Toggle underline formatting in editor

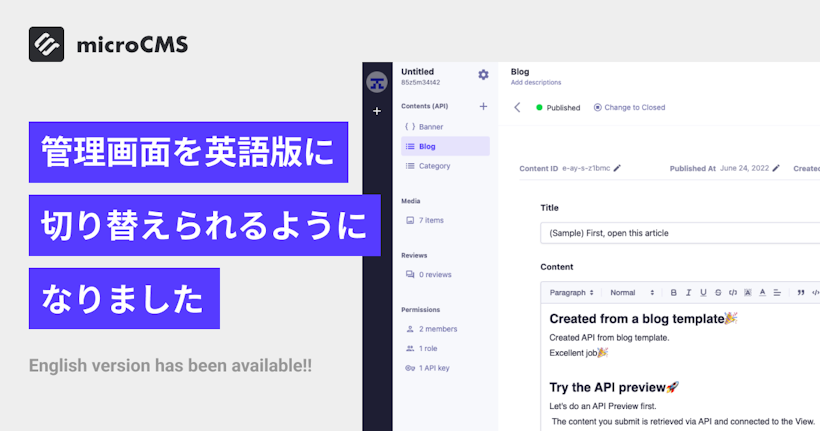coord(704,293)
